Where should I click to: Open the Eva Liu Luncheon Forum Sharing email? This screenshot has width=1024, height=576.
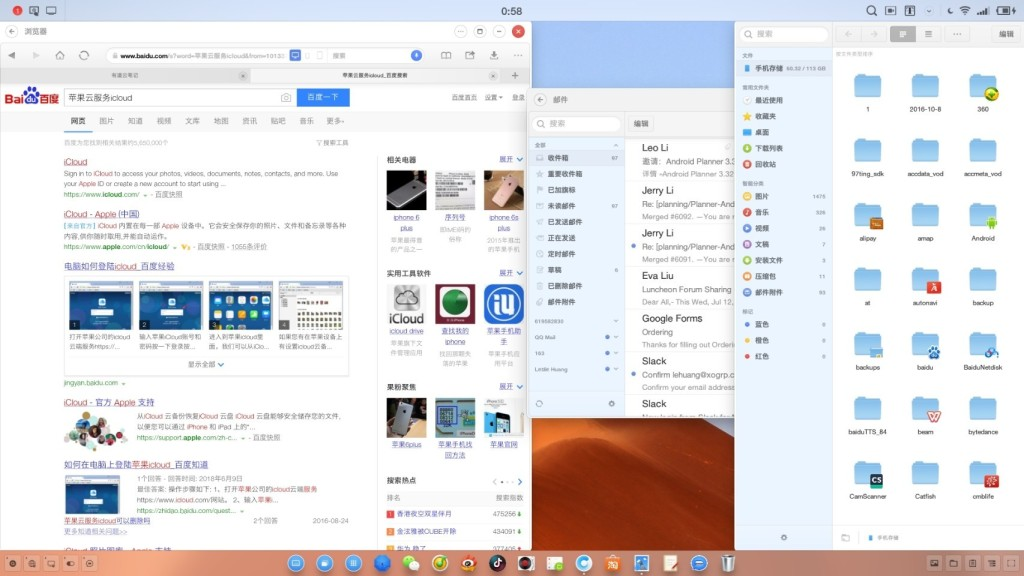coord(680,289)
